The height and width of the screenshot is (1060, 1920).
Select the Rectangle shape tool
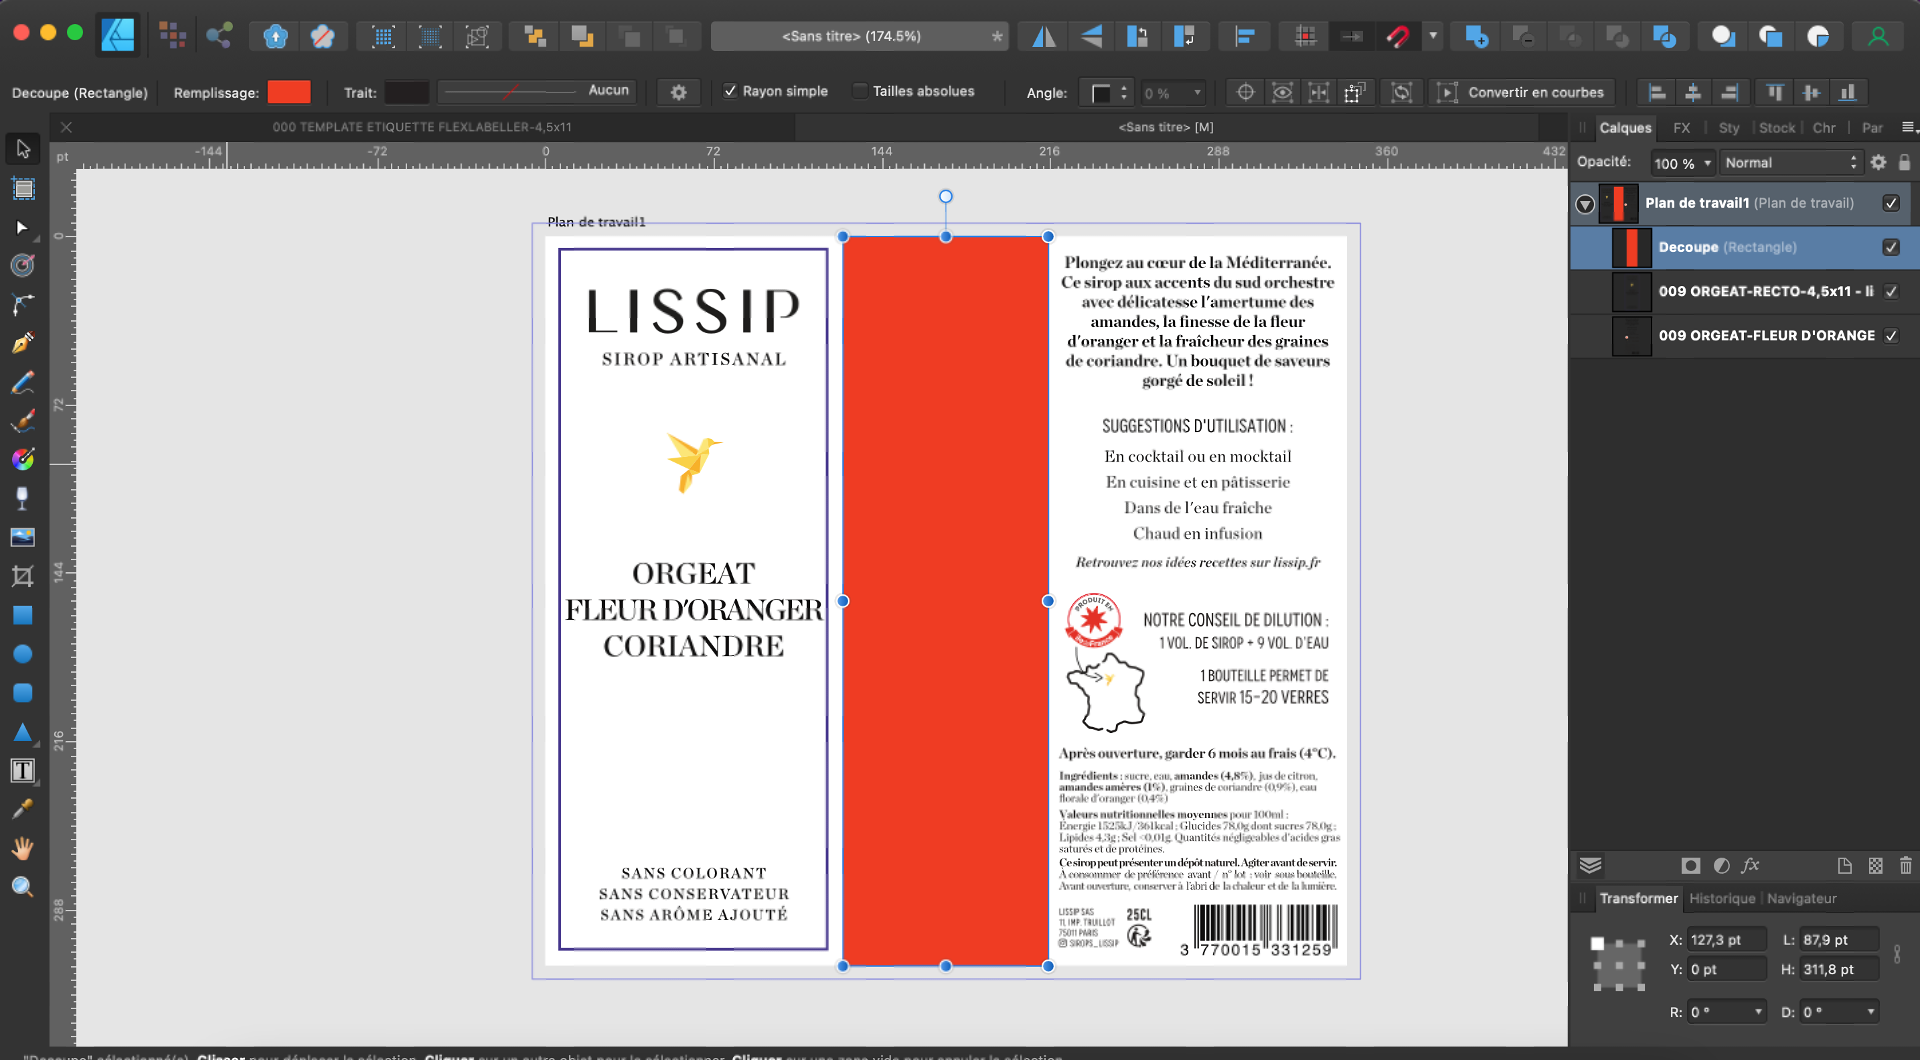coord(23,615)
